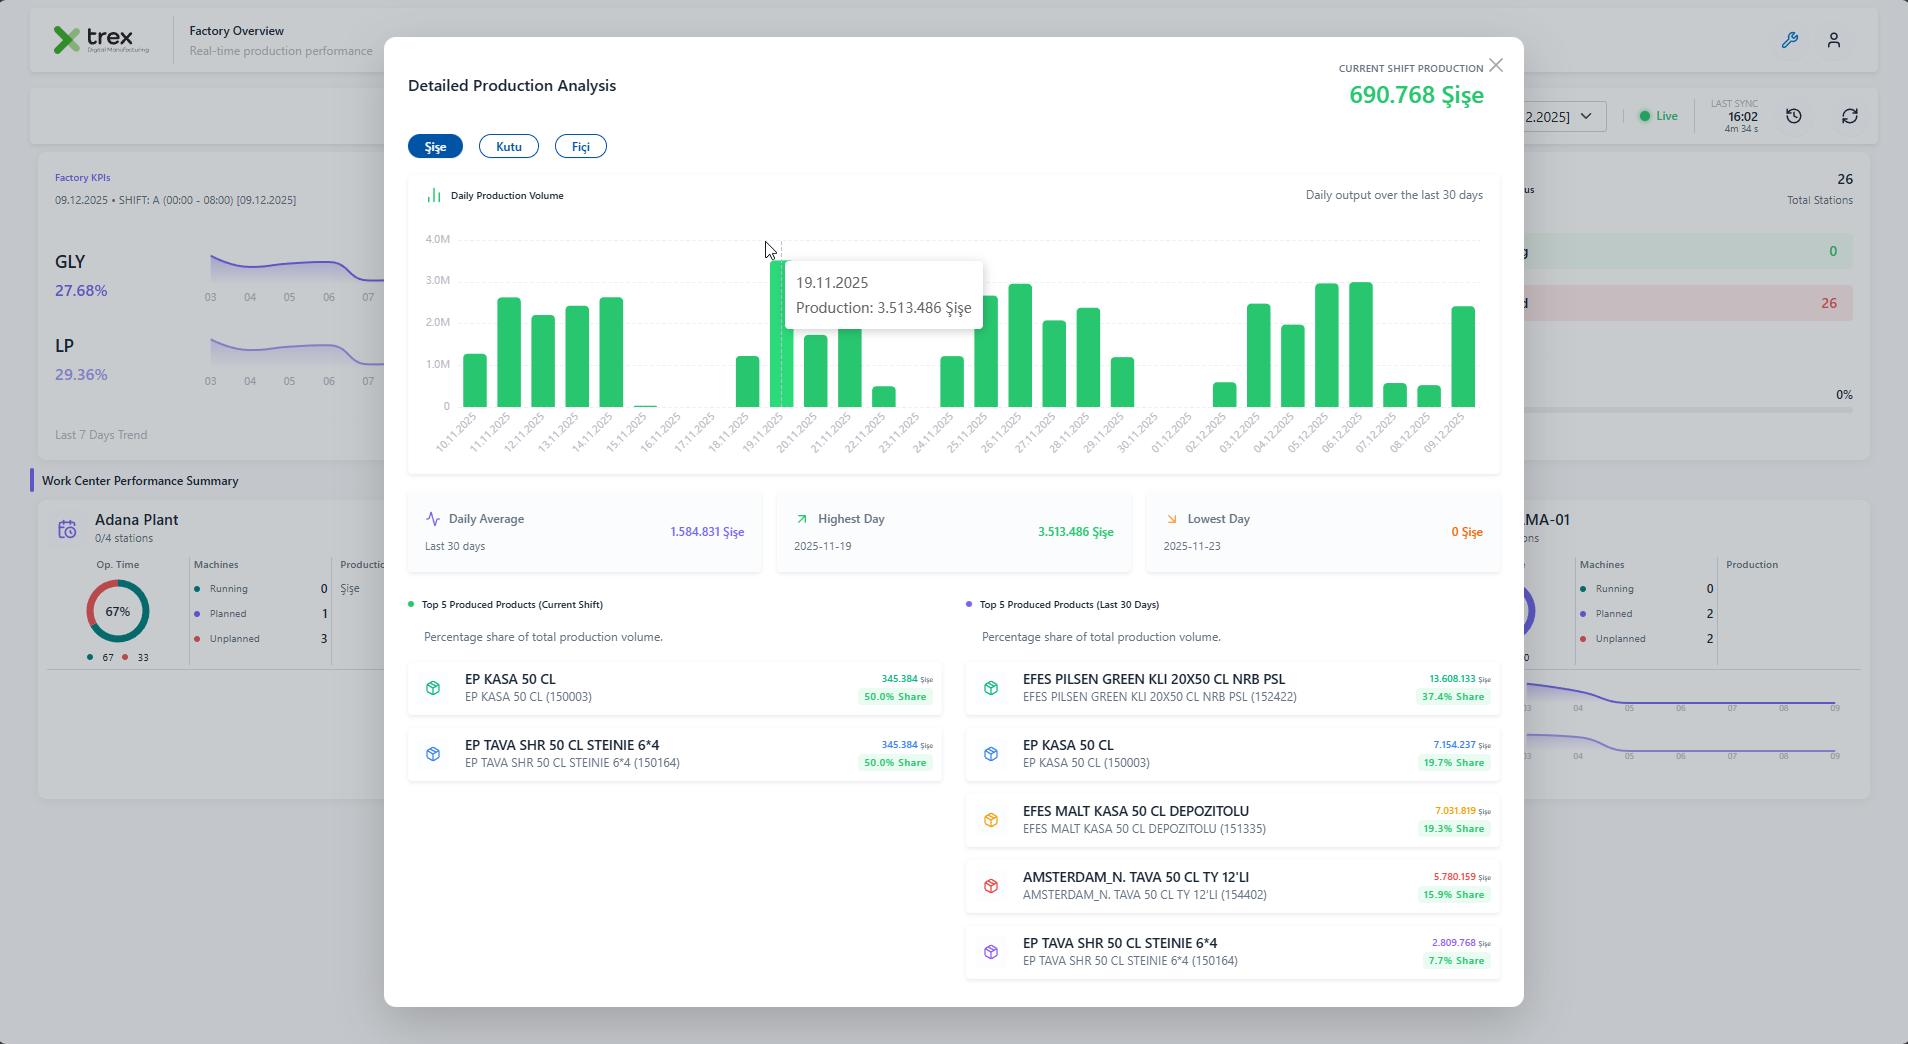The image size is (1908, 1044).
Task: Click the Daily Production Volume chart icon
Action: pos(434,196)
